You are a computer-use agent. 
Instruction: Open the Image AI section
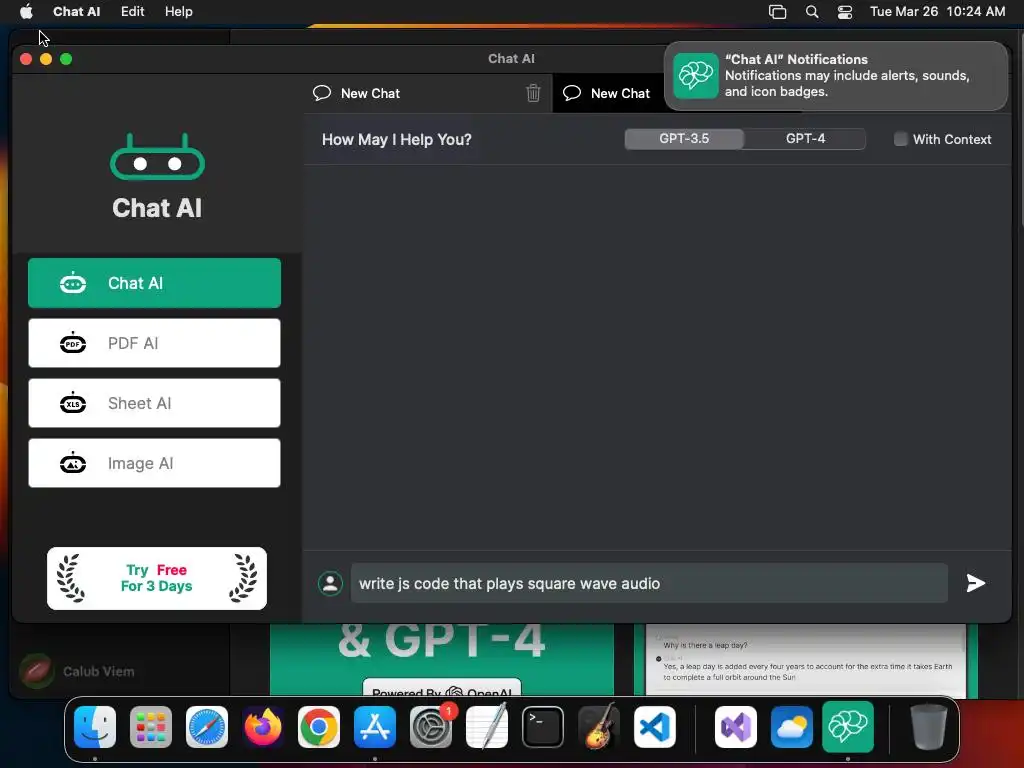(x=154, y=463)
